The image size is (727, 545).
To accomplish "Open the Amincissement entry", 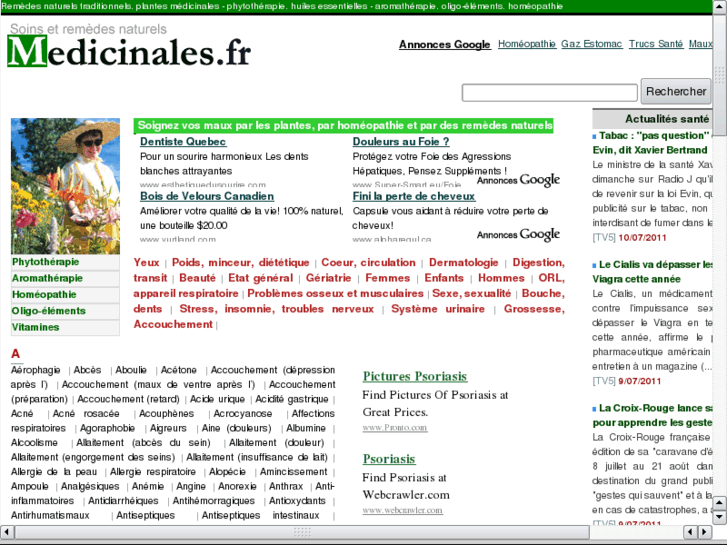I will pyautogui.click(x=293, y=472).
